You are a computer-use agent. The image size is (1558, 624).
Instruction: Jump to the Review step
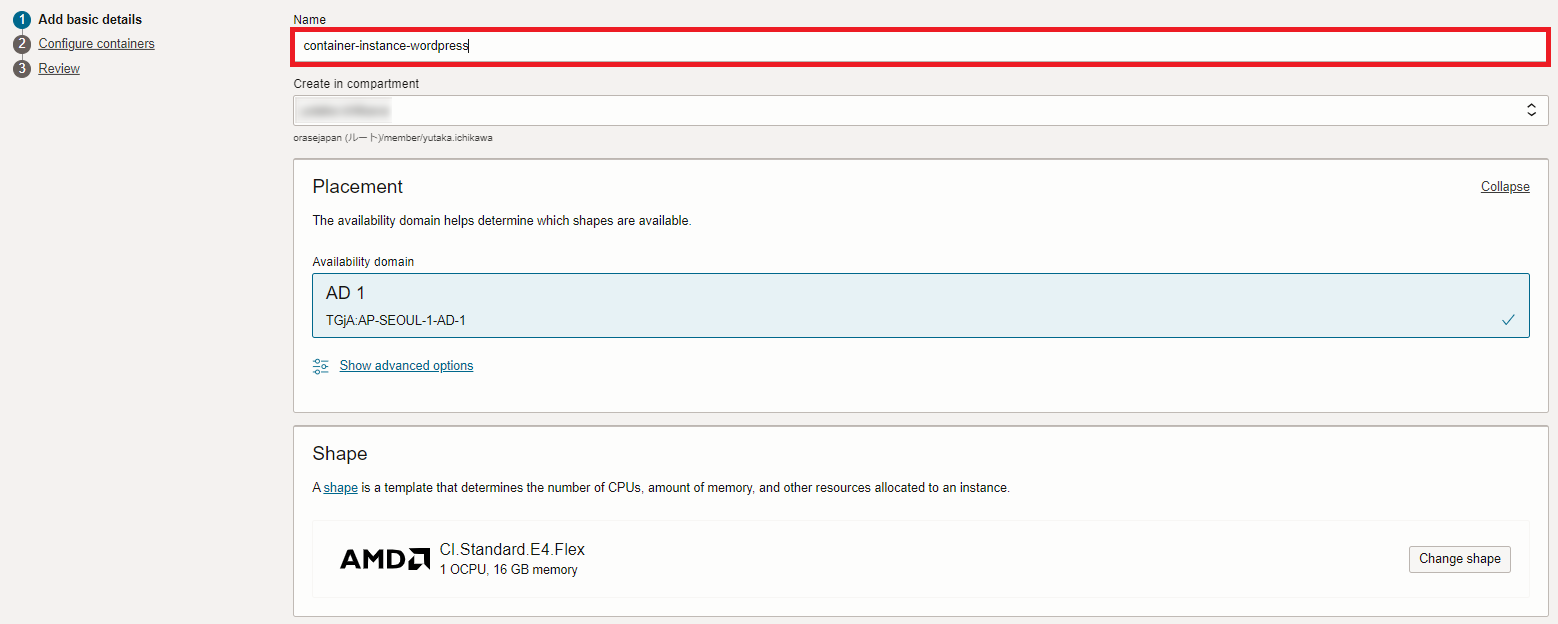coord(59,69)
